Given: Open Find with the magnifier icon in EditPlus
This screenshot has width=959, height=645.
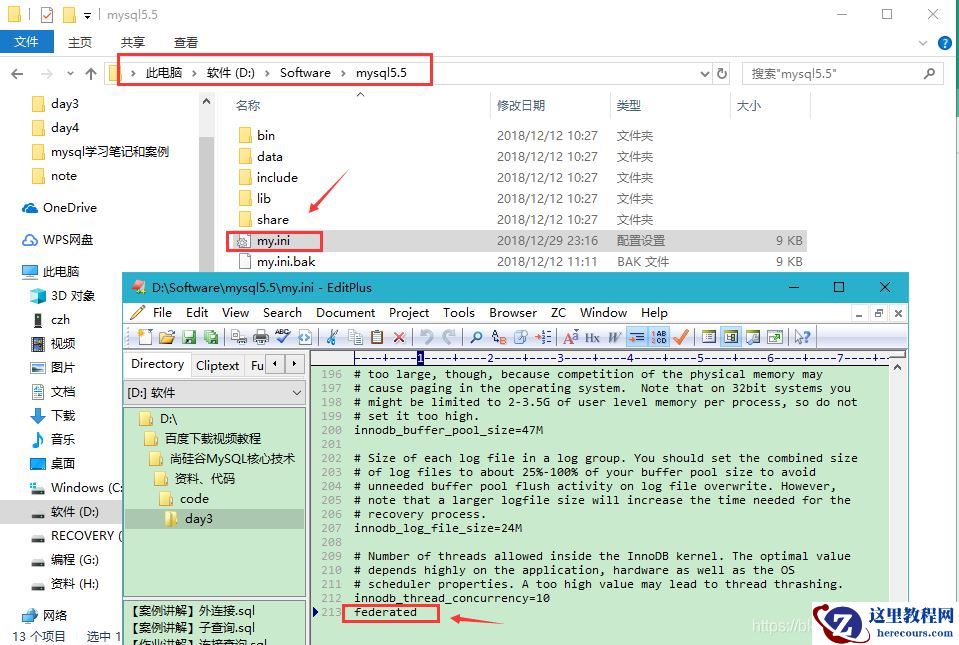Looking at the screenshot, I should 476,337.
